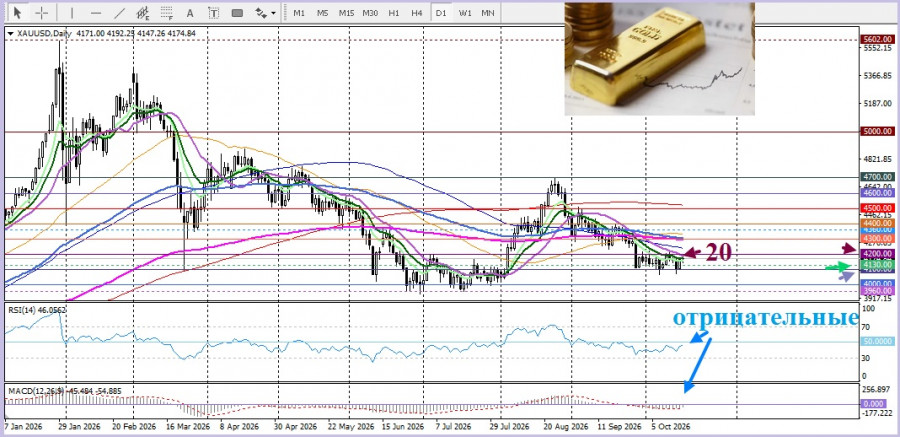Choose the trendline drawing tool
Screen dimensions: 900x437
click(119, 13)
